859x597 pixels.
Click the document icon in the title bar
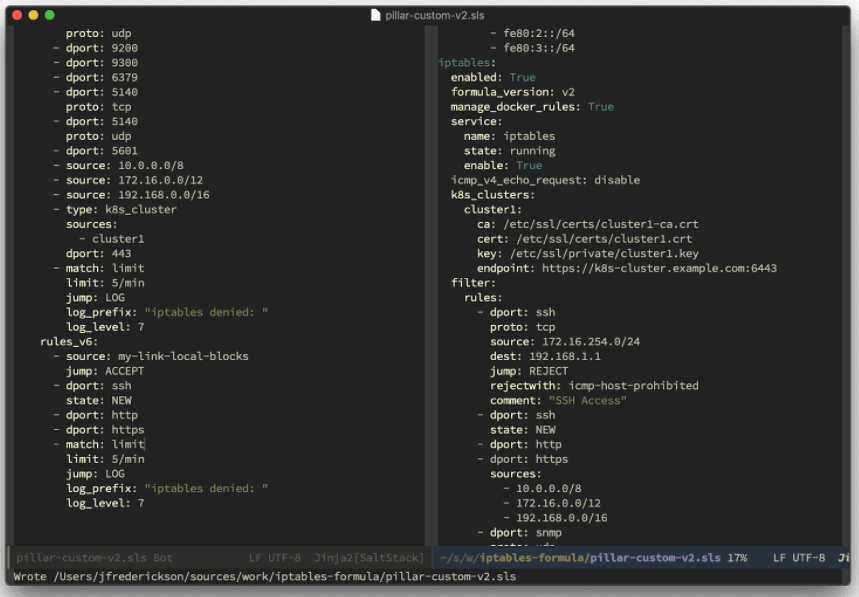click(375, 16)
